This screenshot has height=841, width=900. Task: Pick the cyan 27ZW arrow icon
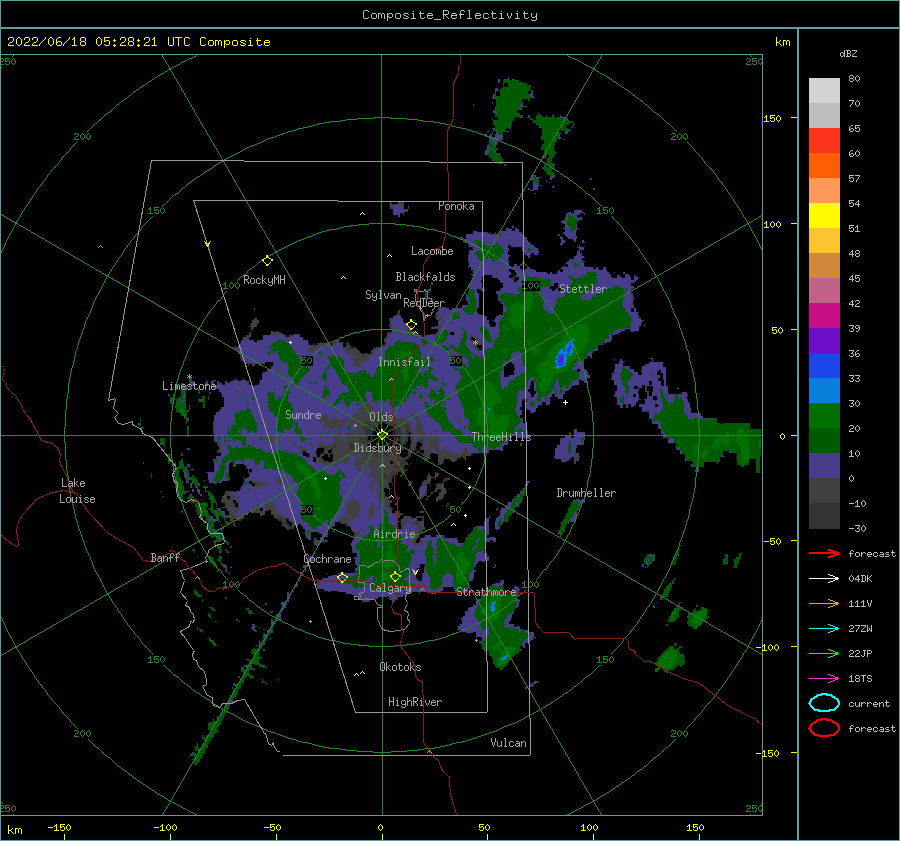[x=824, y=629]
